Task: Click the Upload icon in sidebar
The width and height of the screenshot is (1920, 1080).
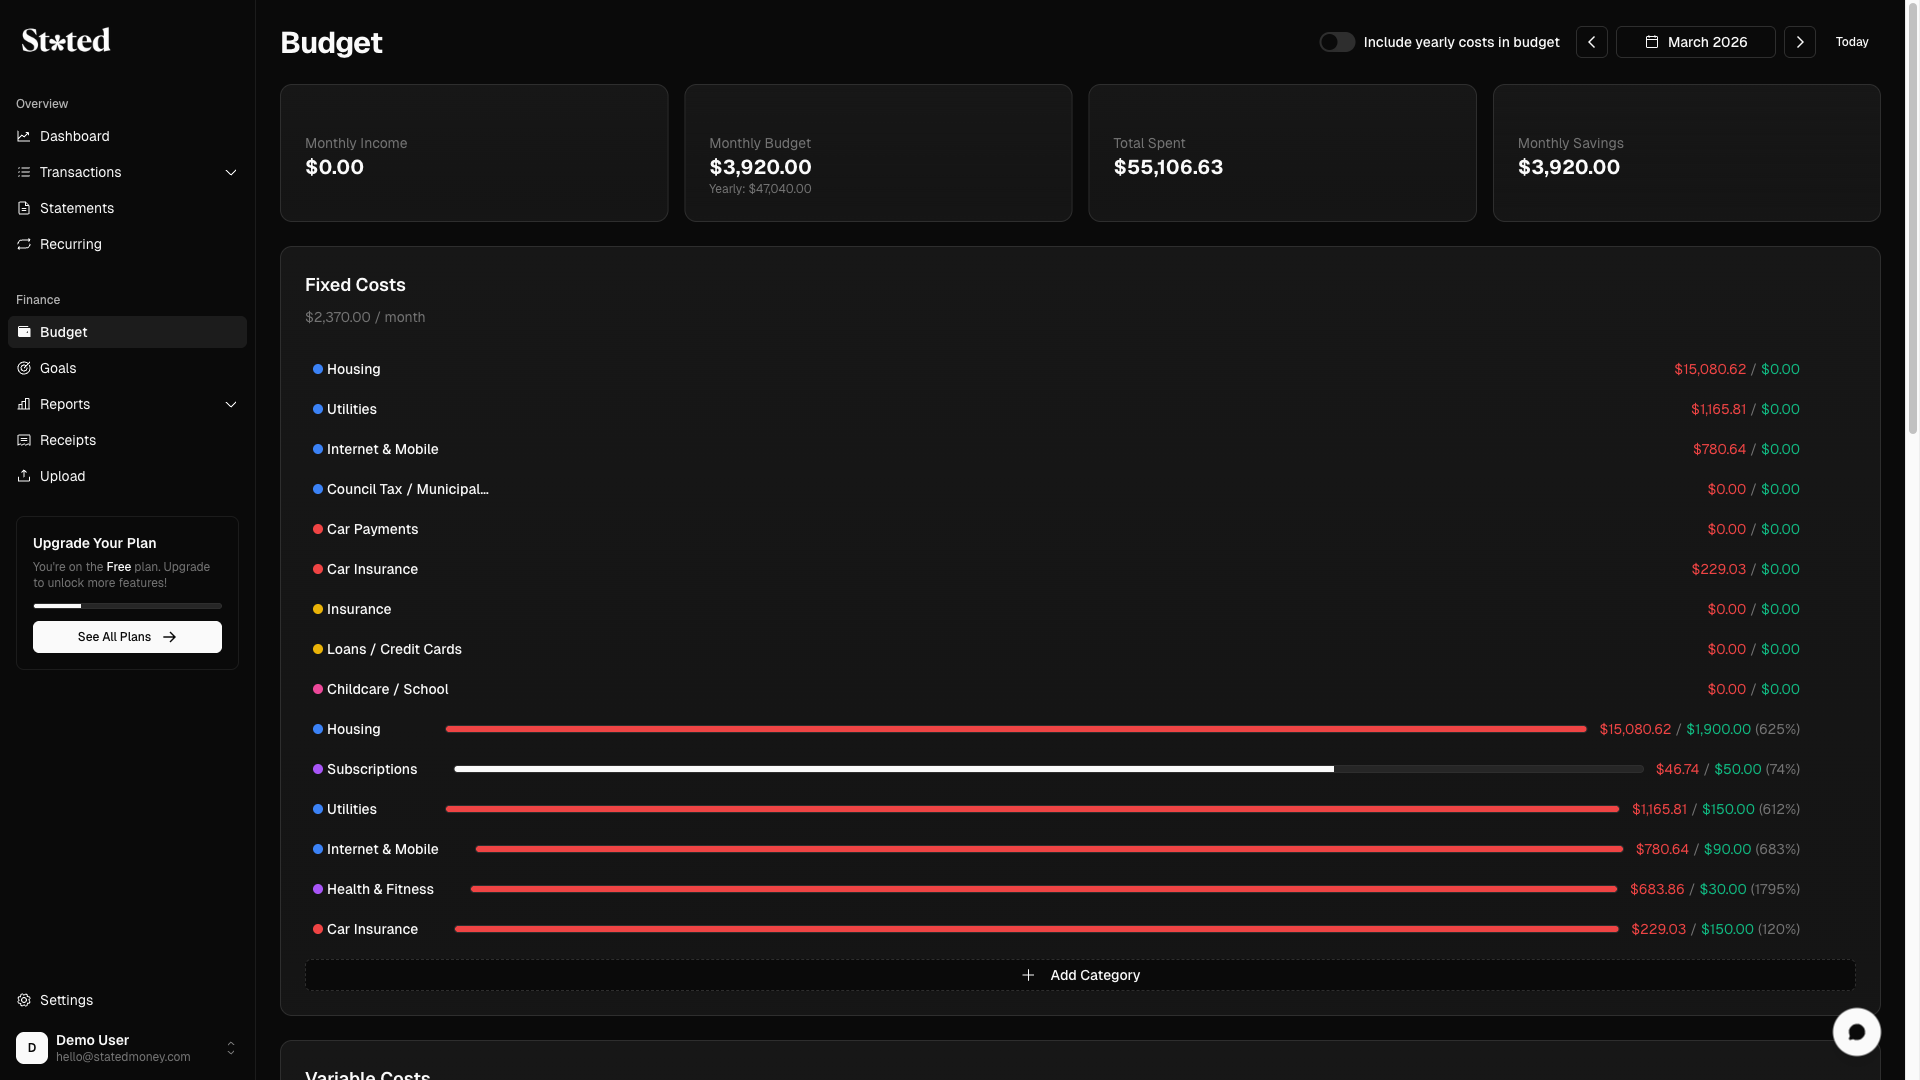Action: click(24, 476)
